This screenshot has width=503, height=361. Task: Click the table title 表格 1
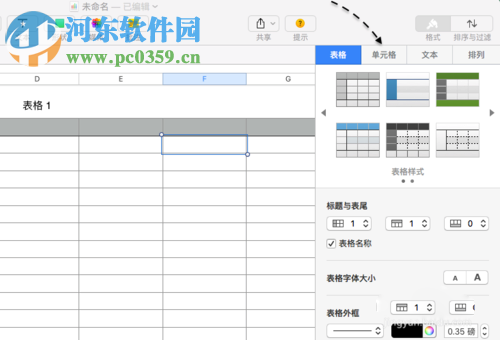37,106
